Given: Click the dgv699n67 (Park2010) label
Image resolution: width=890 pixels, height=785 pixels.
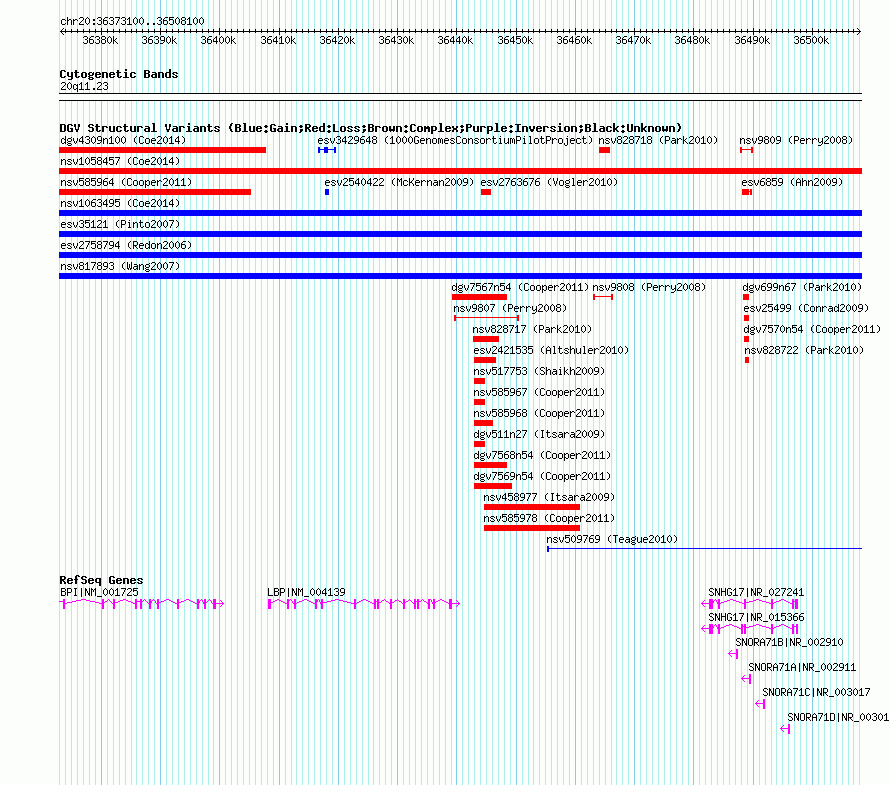Looking at the screenshot, I should pos(802,287).
